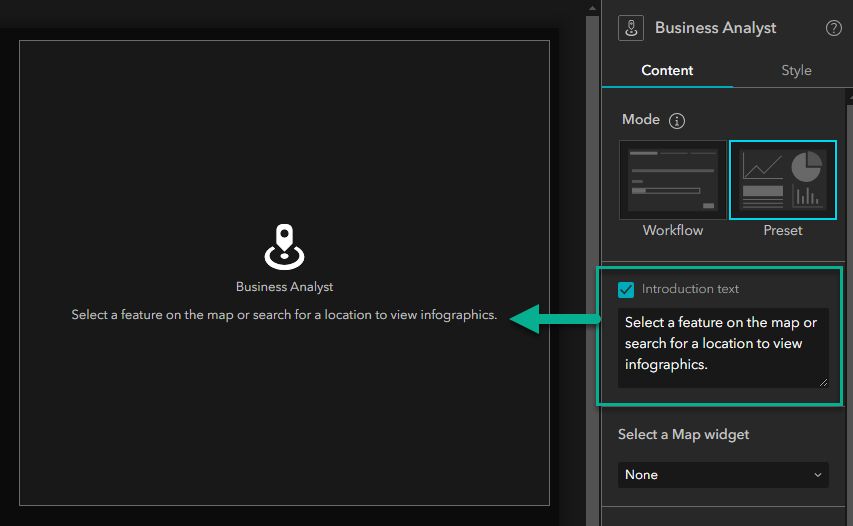This screenshot has width=853, height=526.
Task: Switch to the Style tab
Action: [796, 71]
